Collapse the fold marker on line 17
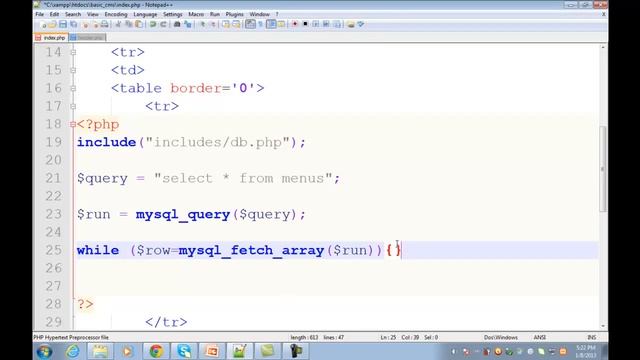Image resolution: width=640 pixels, height=360 pixels. point(73,106)
